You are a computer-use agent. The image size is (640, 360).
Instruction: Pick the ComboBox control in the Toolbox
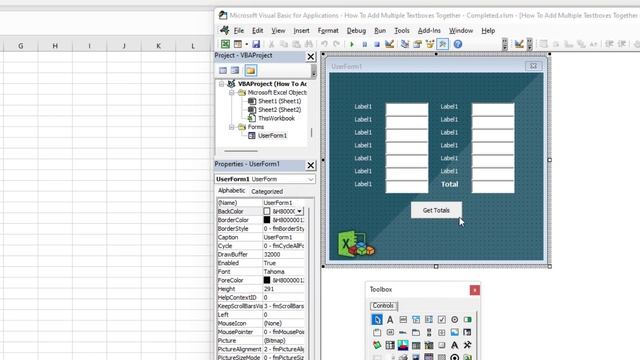point(416,320)
